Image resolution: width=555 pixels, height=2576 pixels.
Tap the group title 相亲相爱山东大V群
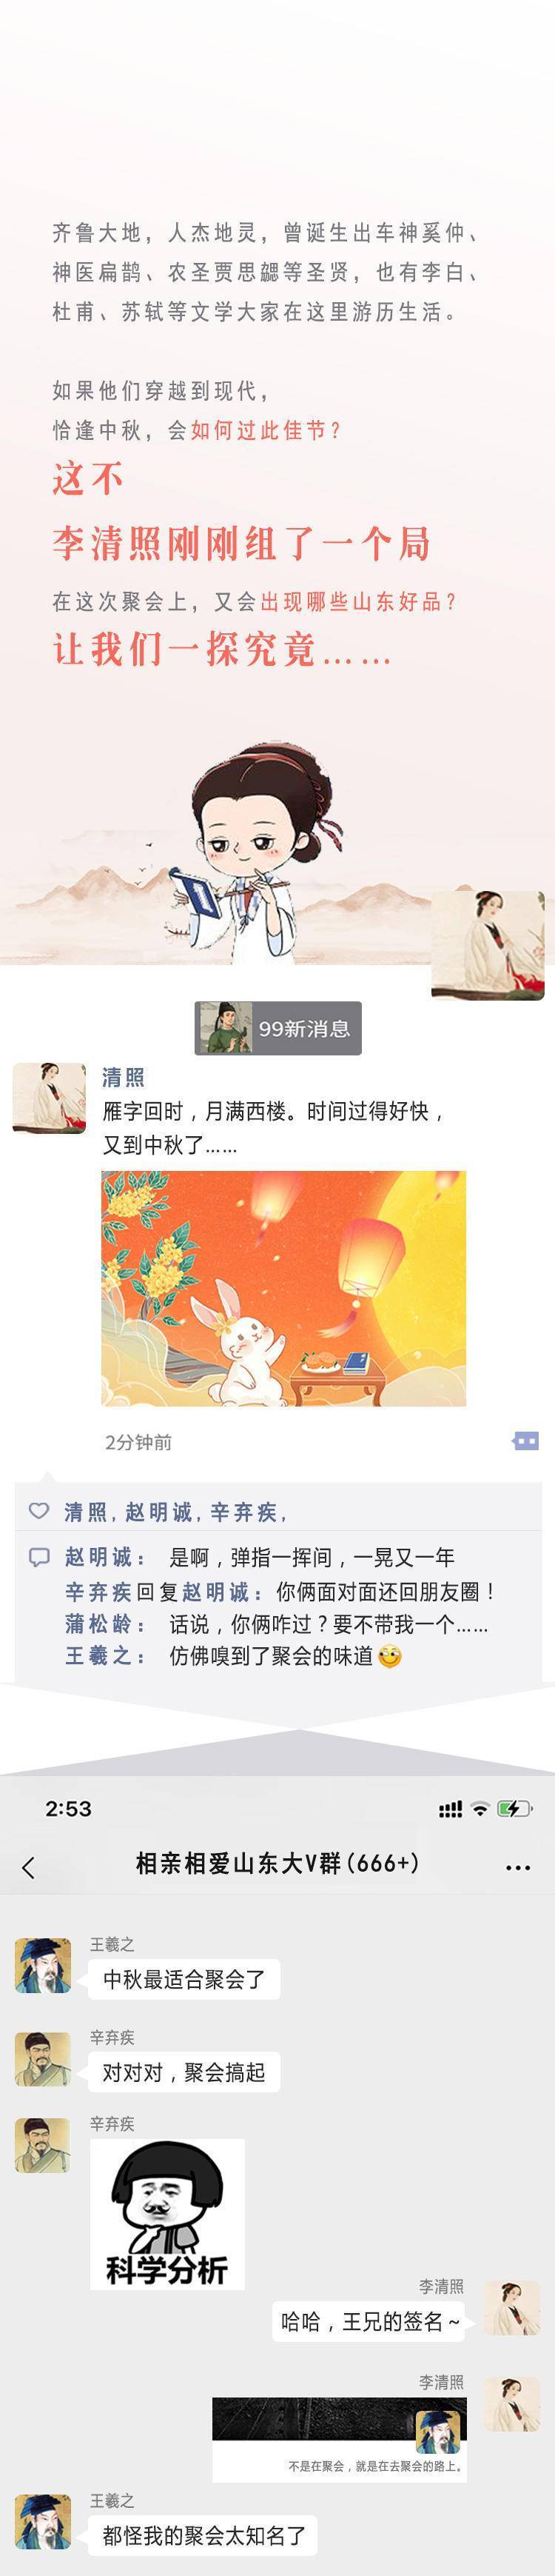277,1863
